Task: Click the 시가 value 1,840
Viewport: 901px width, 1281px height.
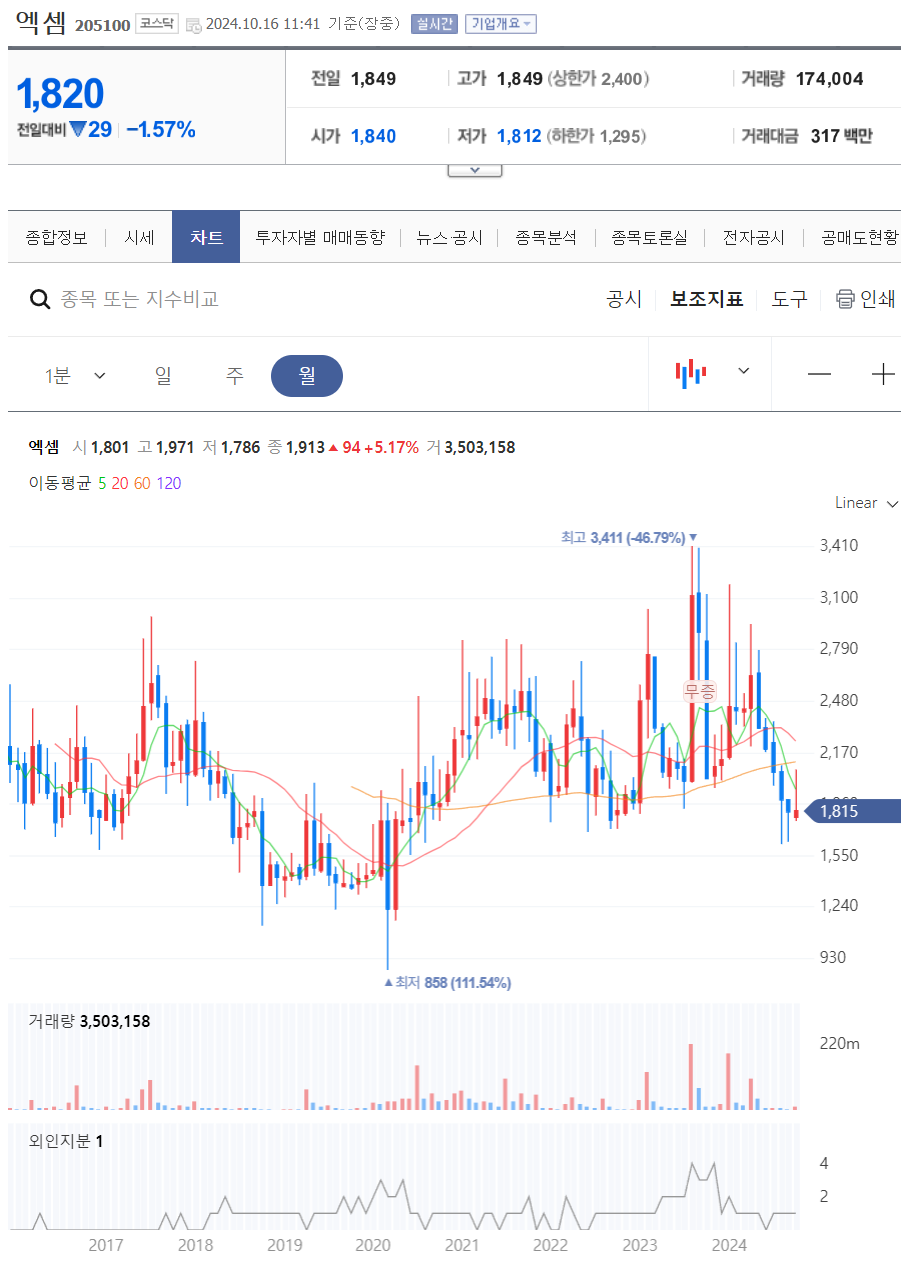Action: pos(374,136)
